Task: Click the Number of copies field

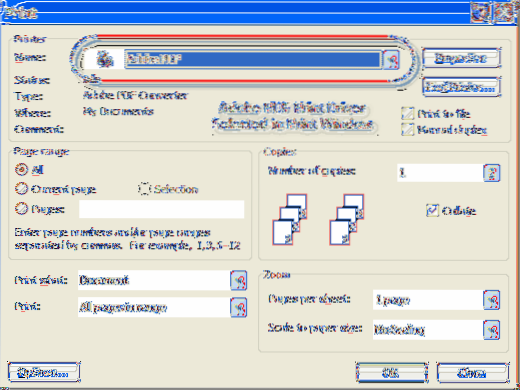Action: (x=440, y=173)
